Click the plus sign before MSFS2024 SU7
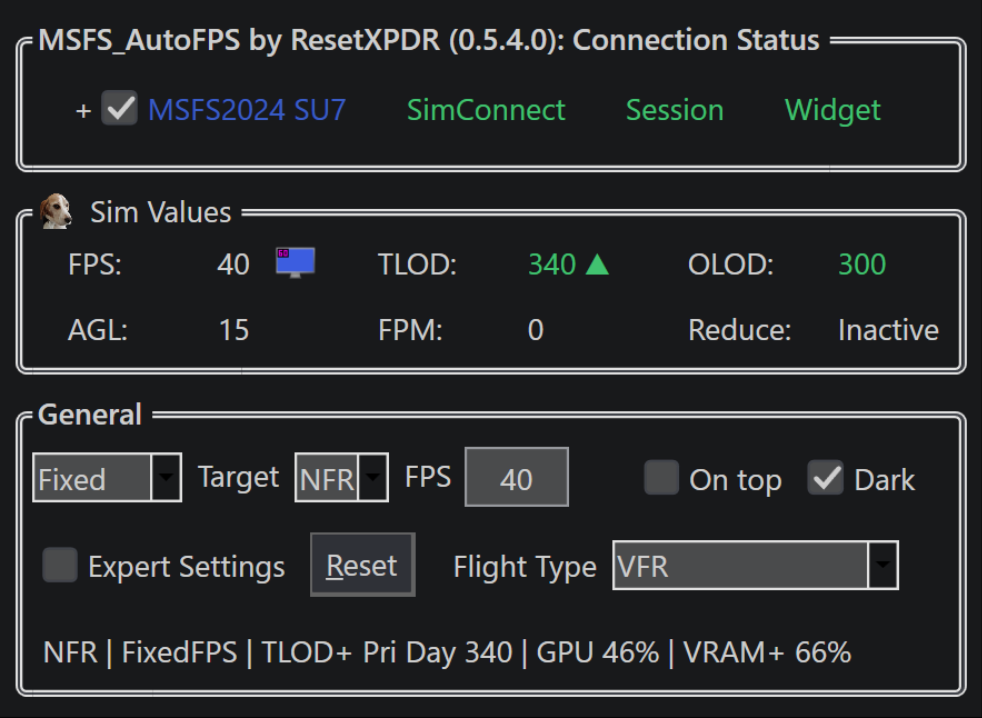The width and height of the screenshot is (982, 718). pos(83,111)
